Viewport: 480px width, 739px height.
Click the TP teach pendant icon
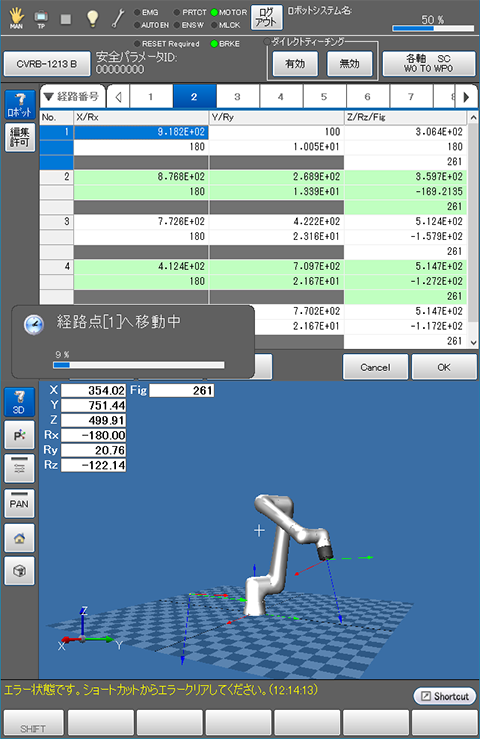point(41,19)
